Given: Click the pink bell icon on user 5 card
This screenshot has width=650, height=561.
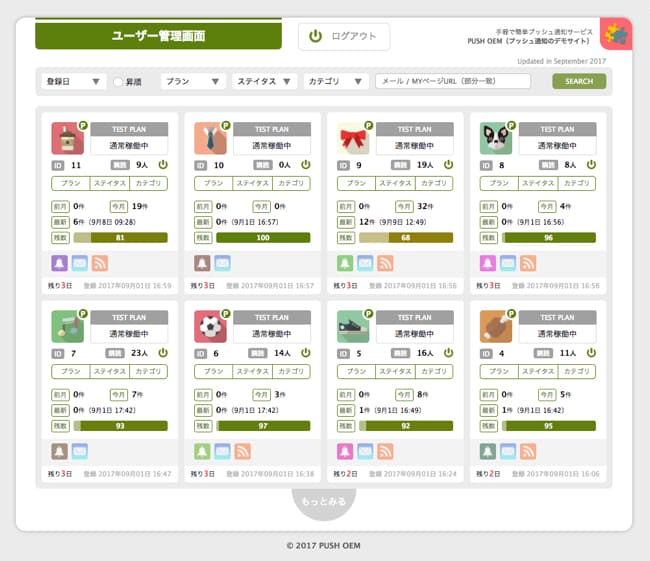Looking at the screenshot, I should [345, 451].
